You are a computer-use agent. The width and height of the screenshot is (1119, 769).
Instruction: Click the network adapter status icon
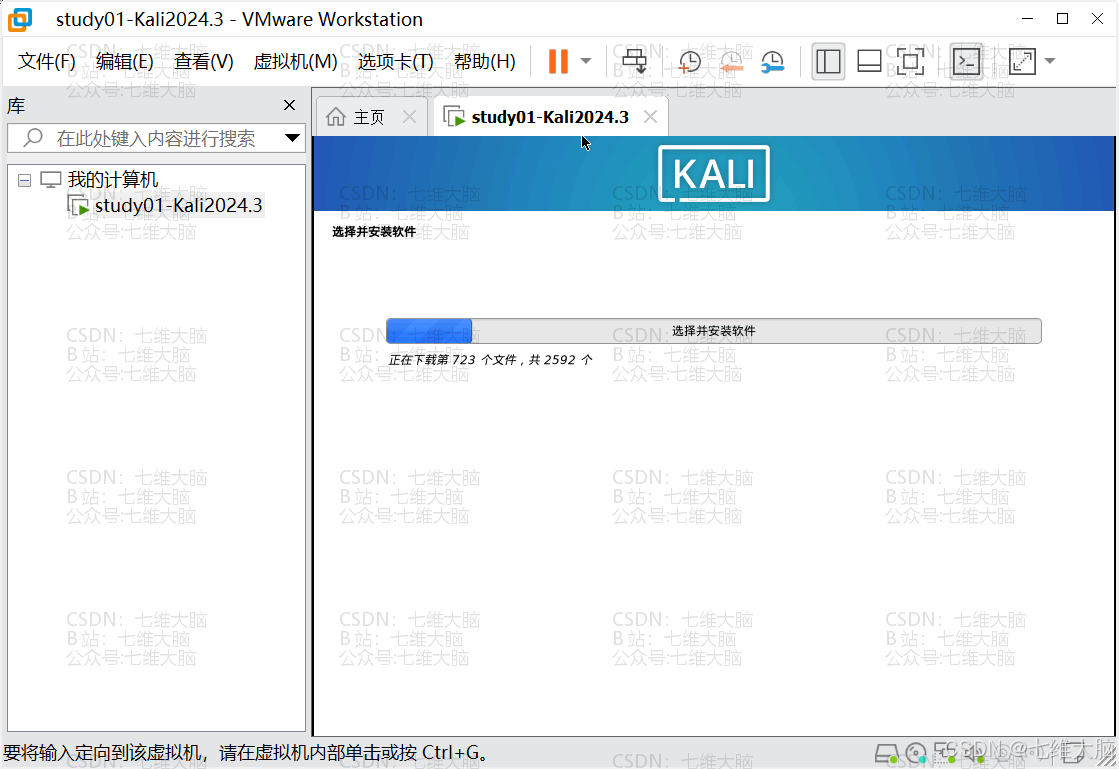(945, 753)
